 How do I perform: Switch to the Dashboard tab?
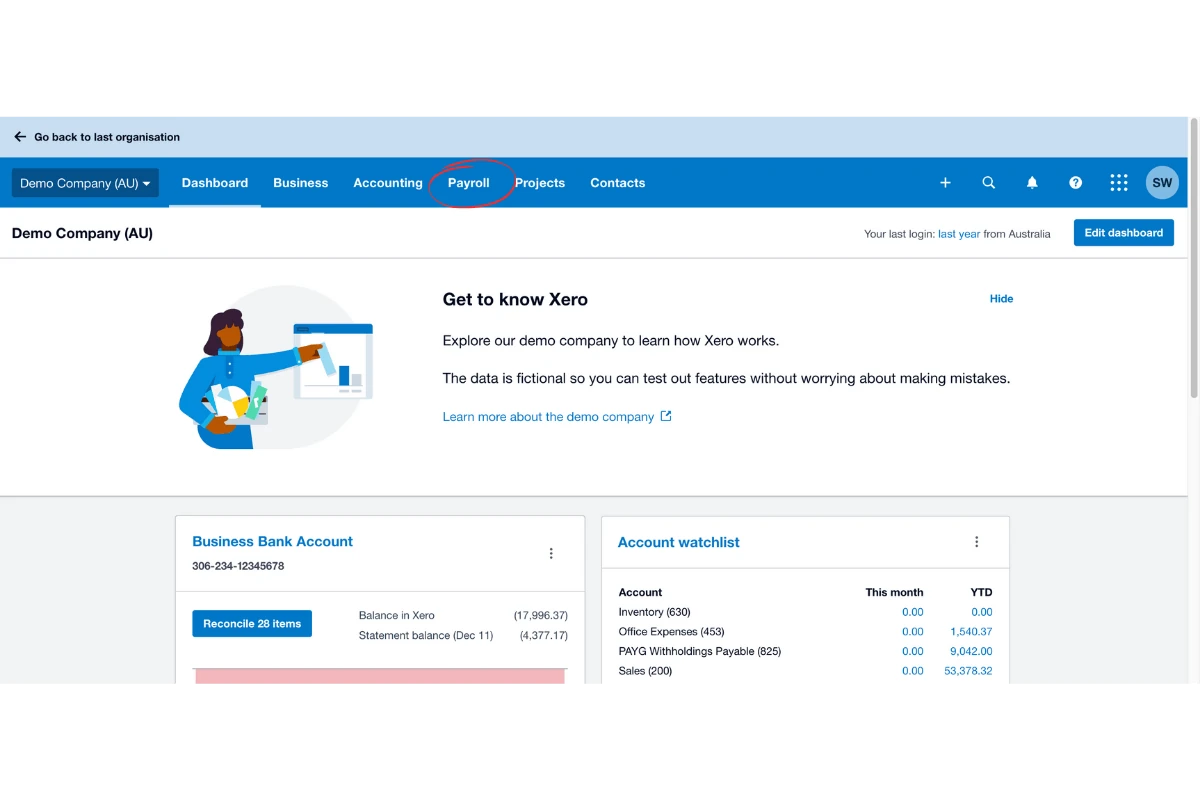coord(215,183)
